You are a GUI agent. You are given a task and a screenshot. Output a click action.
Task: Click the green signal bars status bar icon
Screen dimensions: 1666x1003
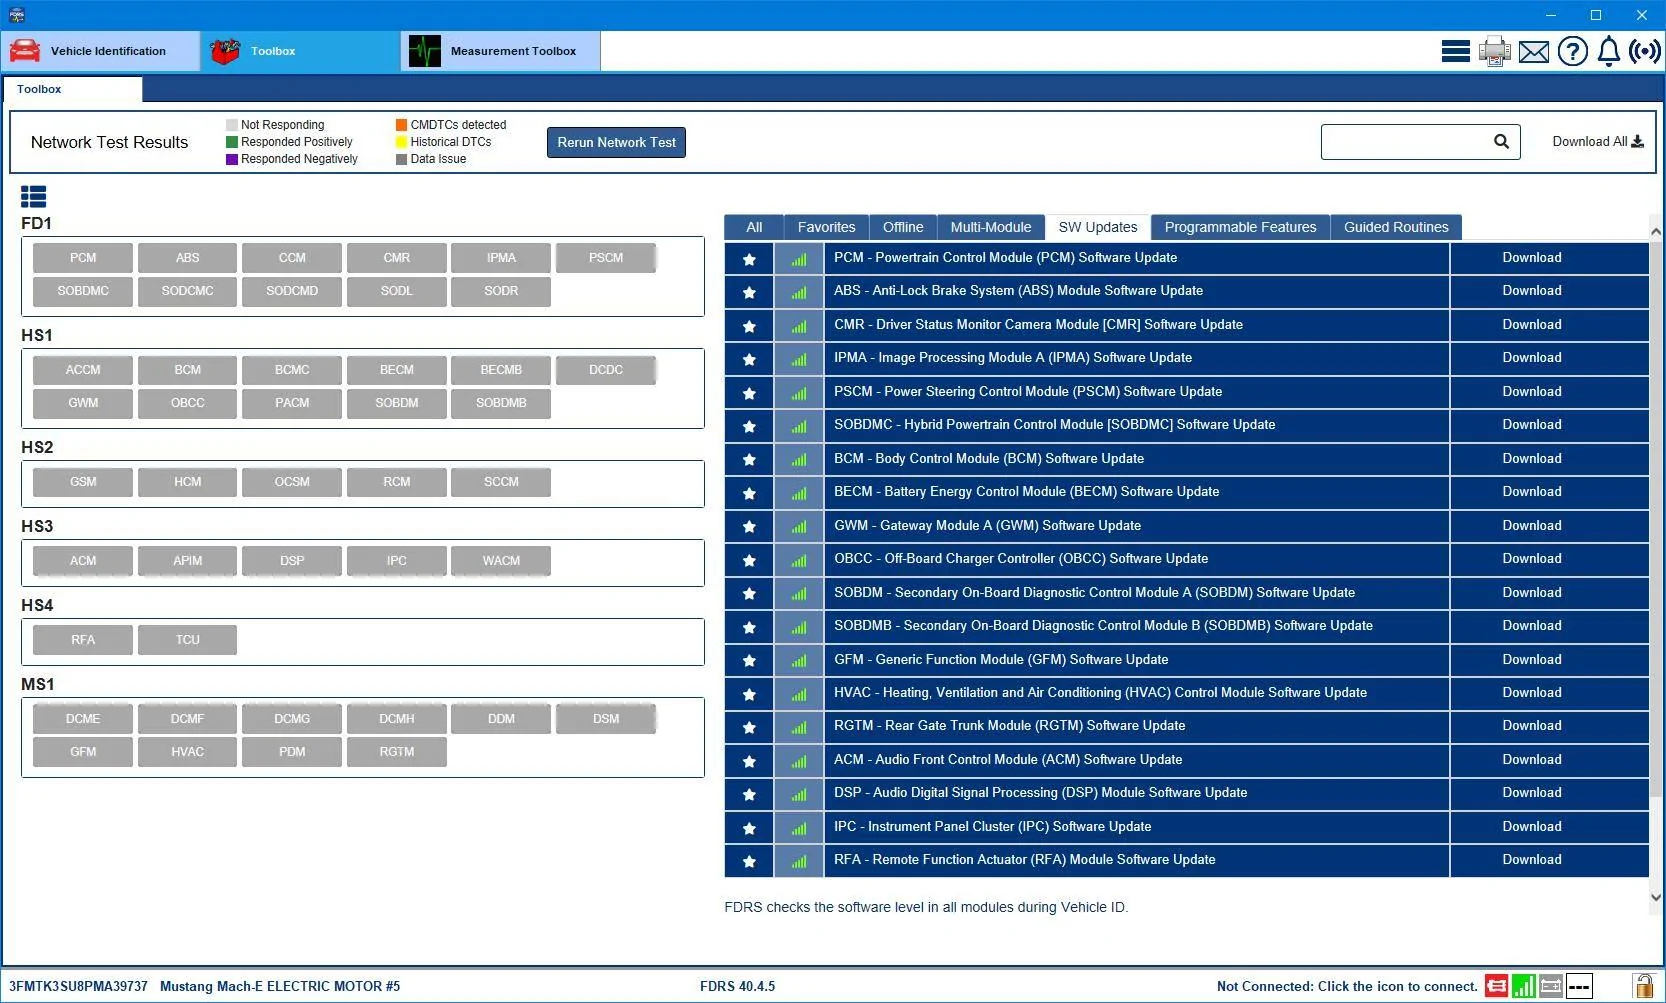tap(1524, 986)
